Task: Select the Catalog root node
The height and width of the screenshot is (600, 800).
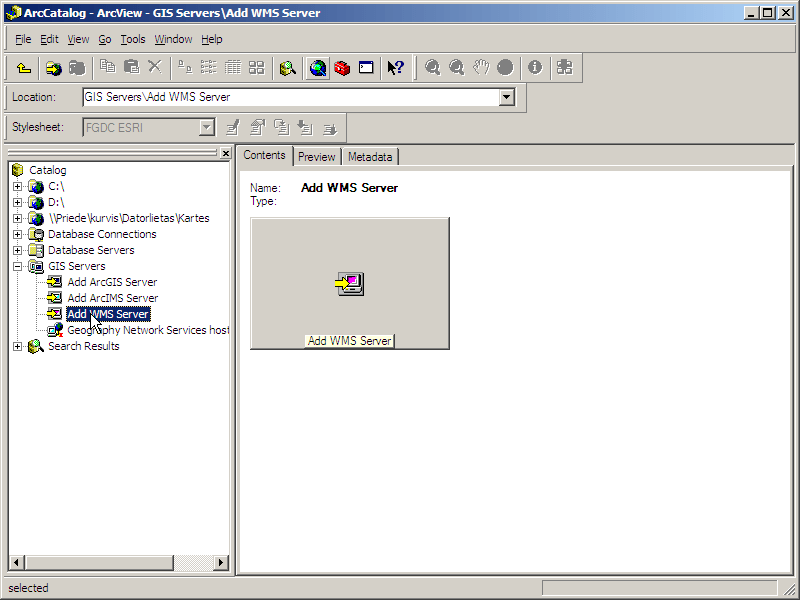Action: (47, 170)
